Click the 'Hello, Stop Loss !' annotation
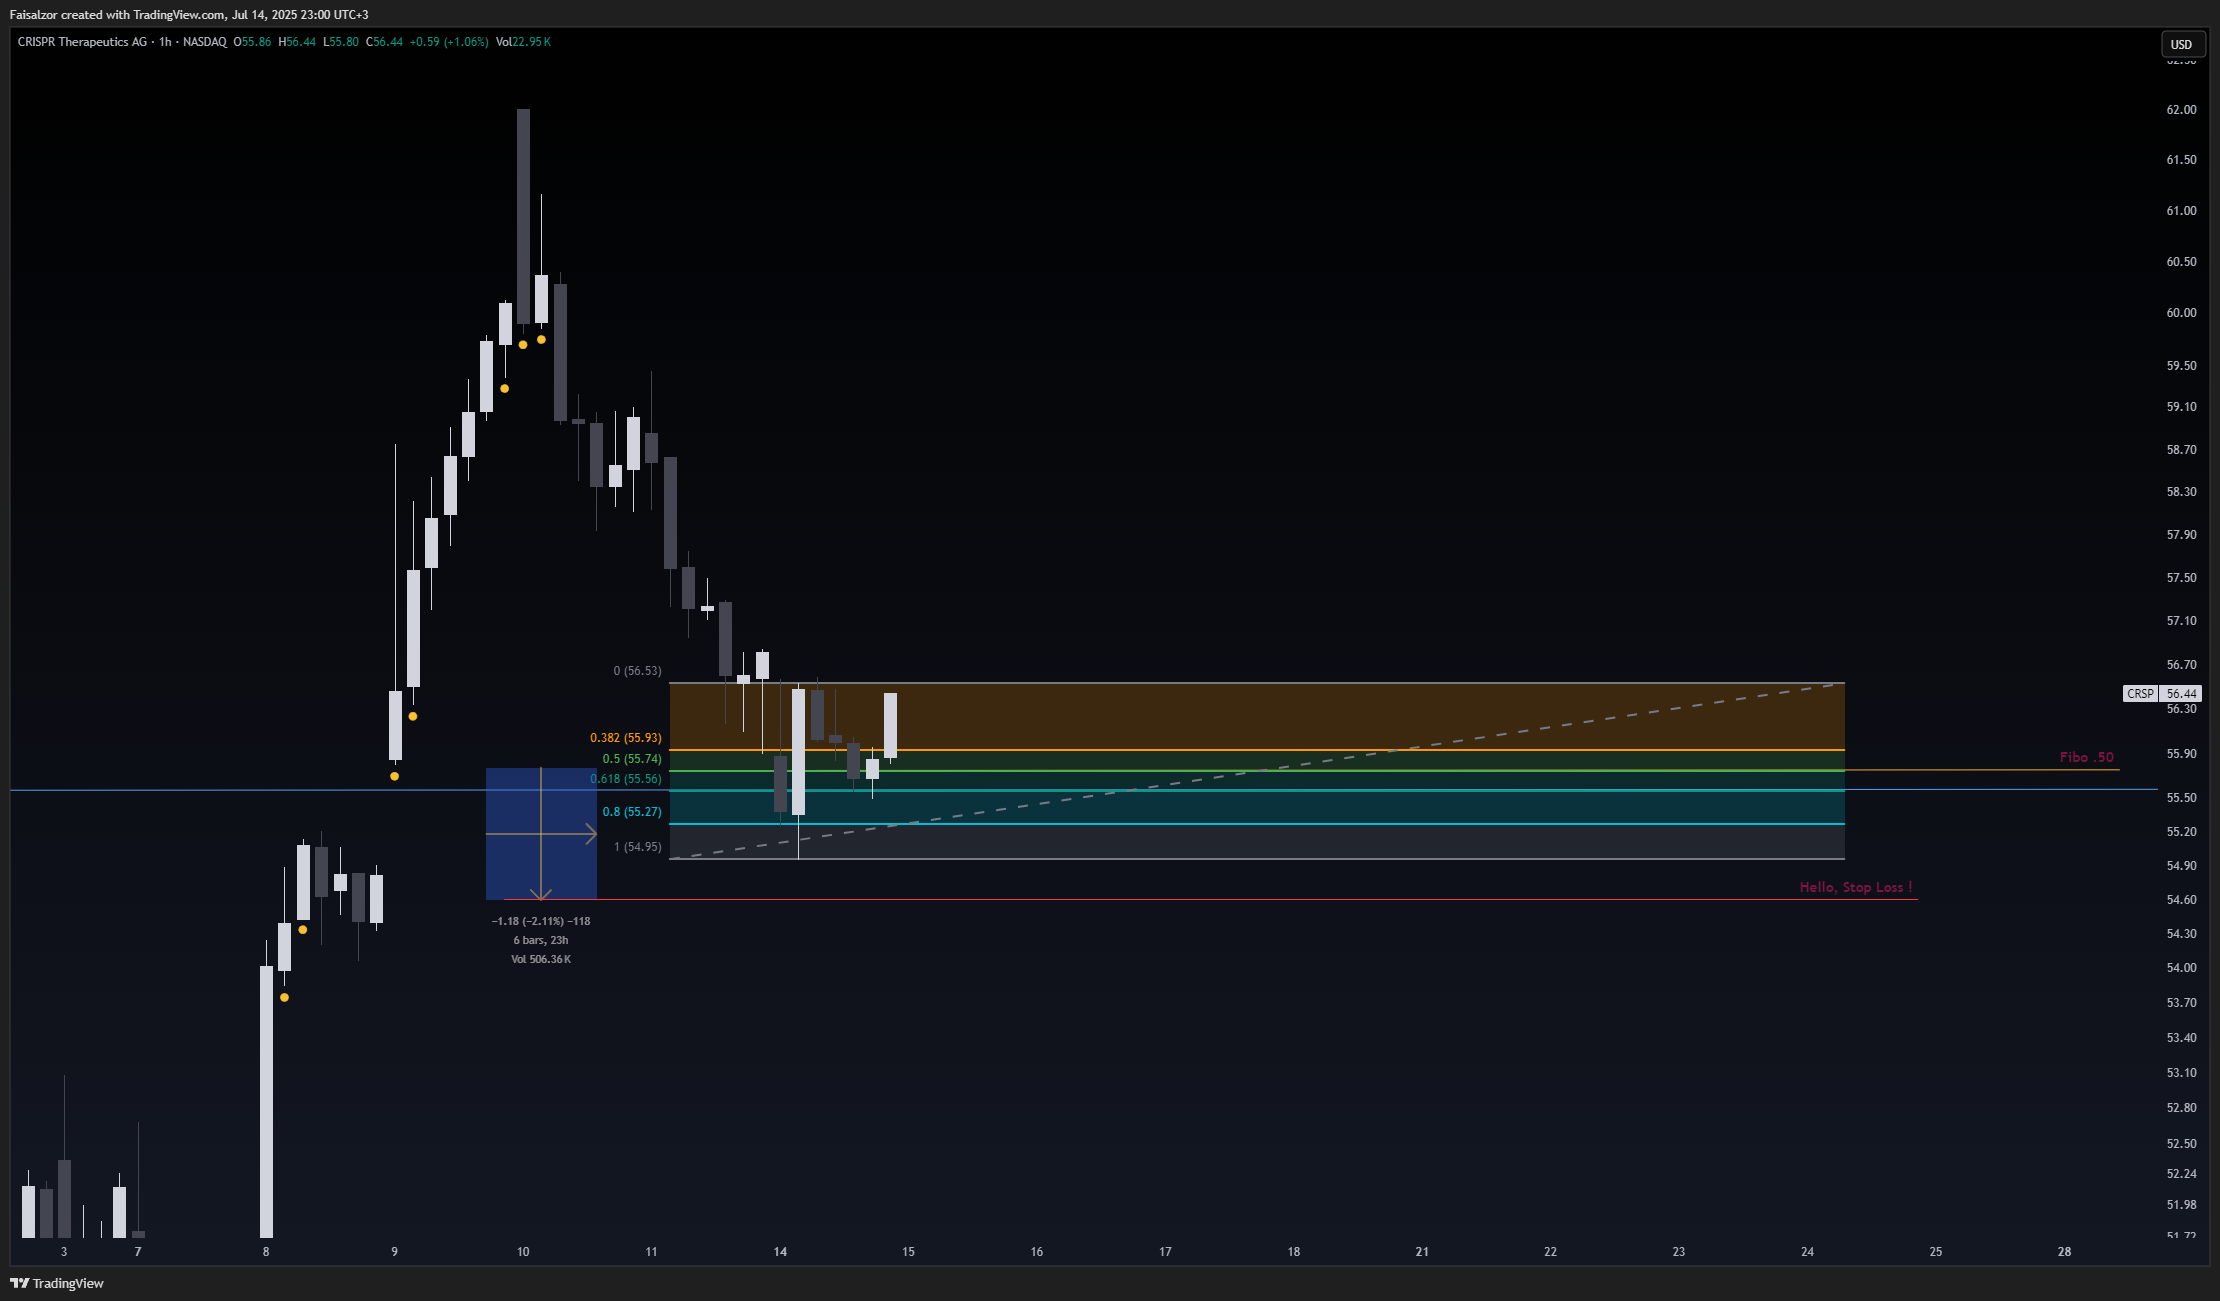 click(x=1856, y=887)
